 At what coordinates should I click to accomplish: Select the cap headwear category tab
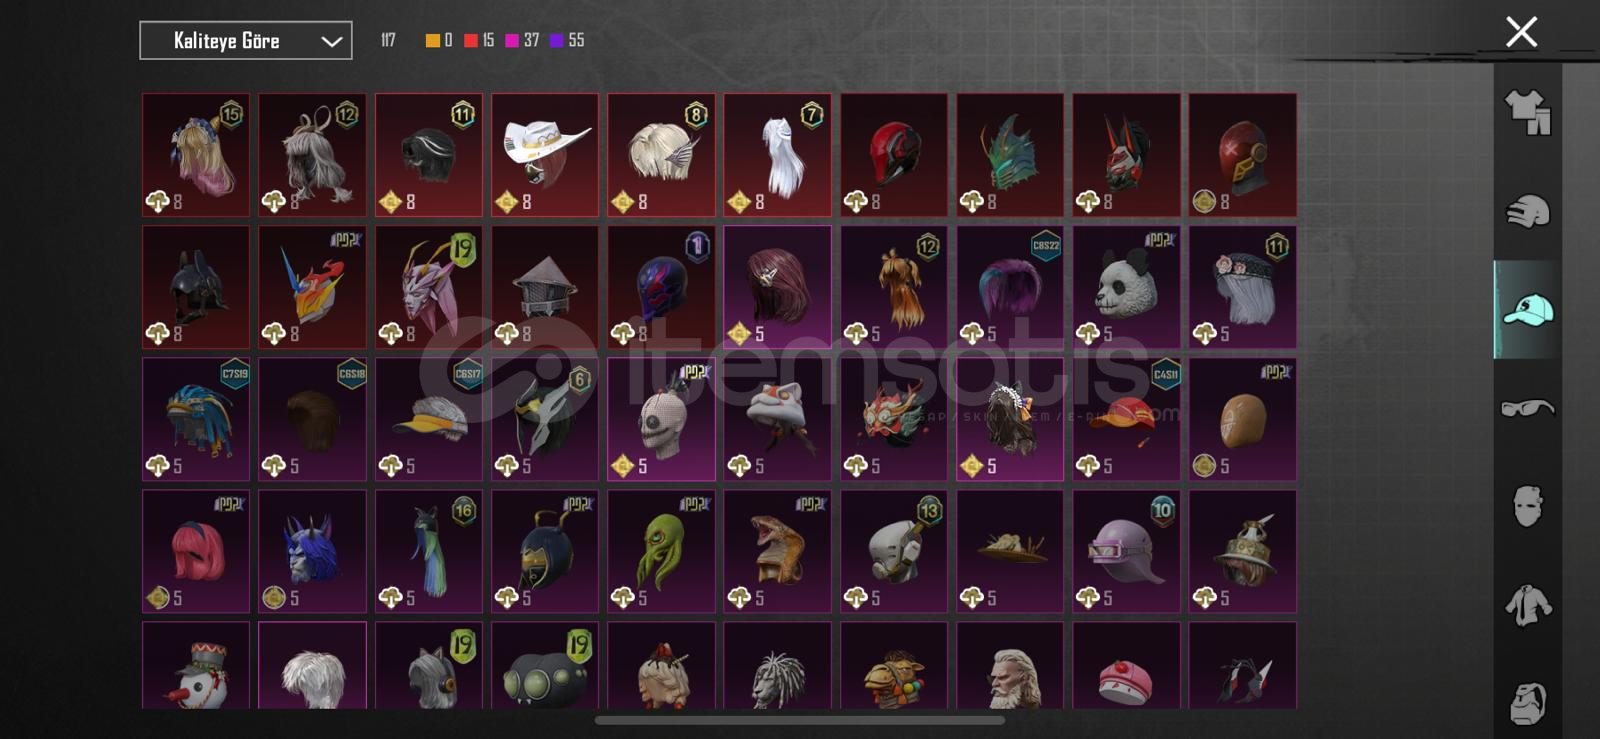tap(1527, 310)
